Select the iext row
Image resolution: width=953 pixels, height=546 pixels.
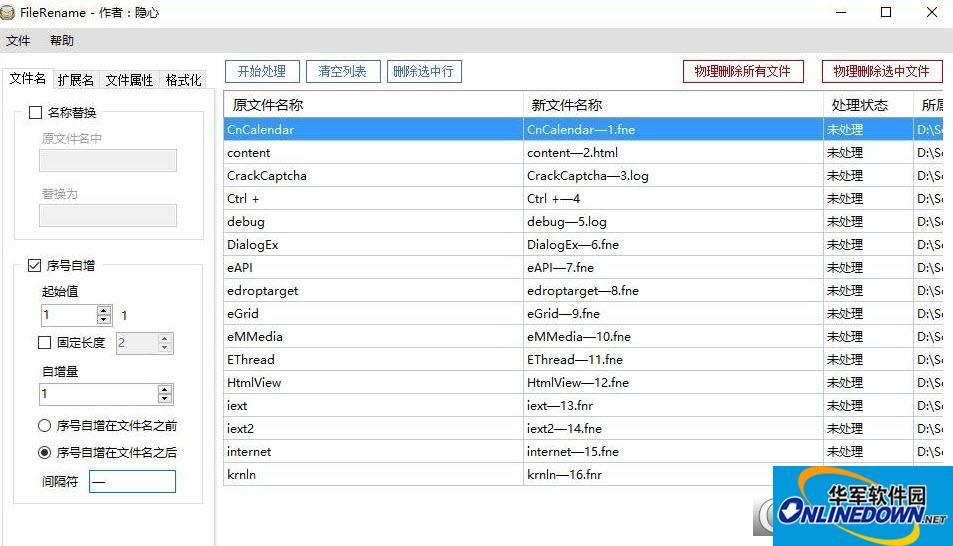tap(583, 406)
